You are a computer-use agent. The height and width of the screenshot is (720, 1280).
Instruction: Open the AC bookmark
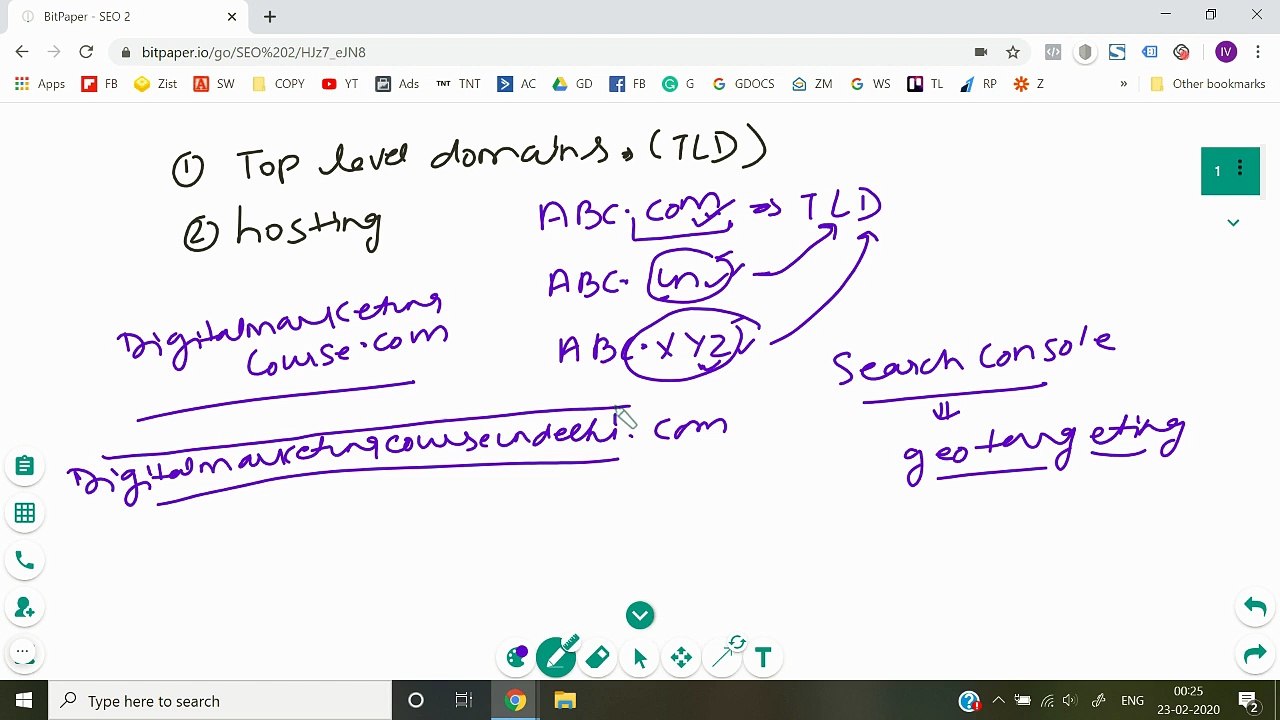tap(517, 84)
